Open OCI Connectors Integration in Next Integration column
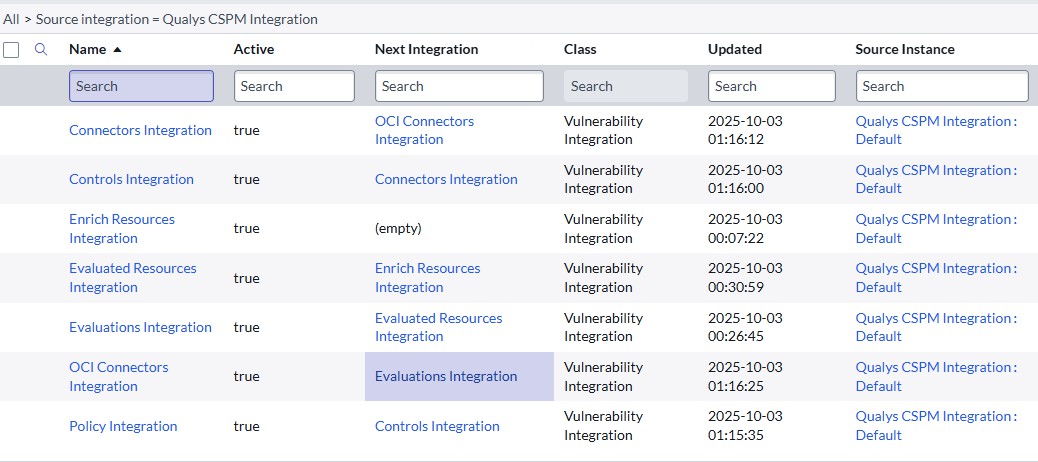Screen dimensions: 1038x462 coord(424,130)
